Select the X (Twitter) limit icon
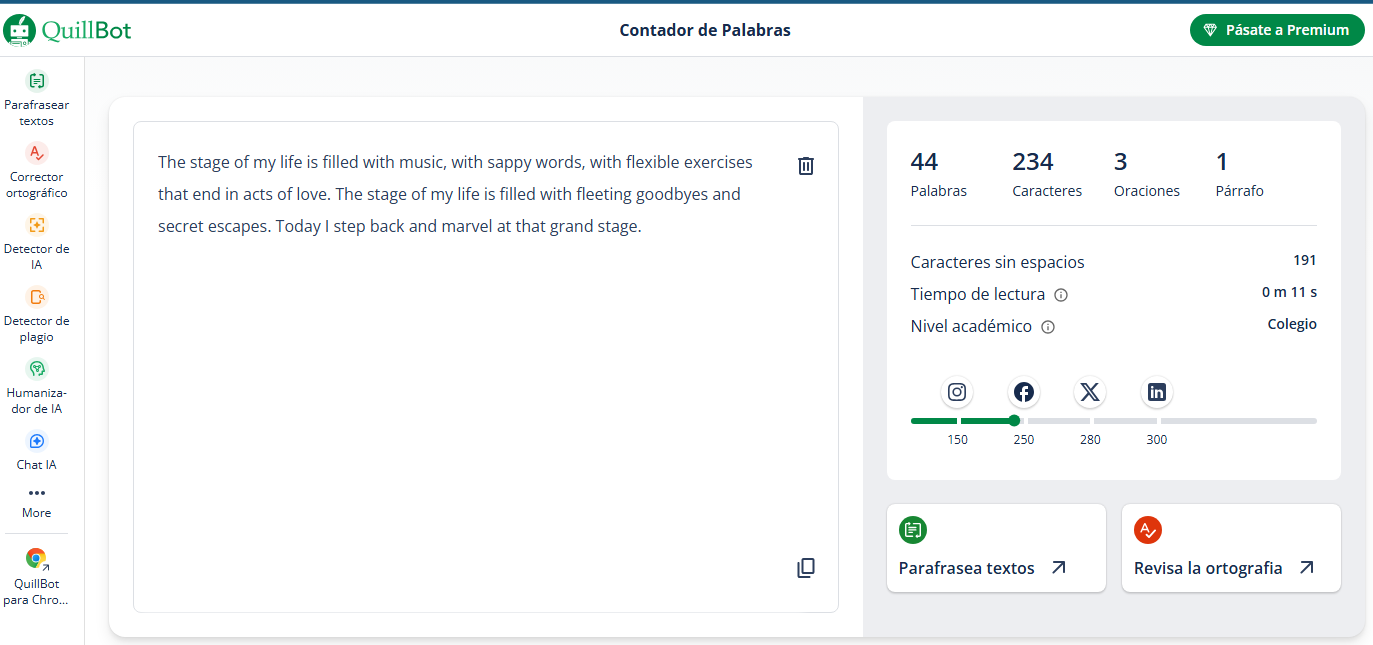The height and width of the screenshot is (645, 1373). coord(1090,392)
